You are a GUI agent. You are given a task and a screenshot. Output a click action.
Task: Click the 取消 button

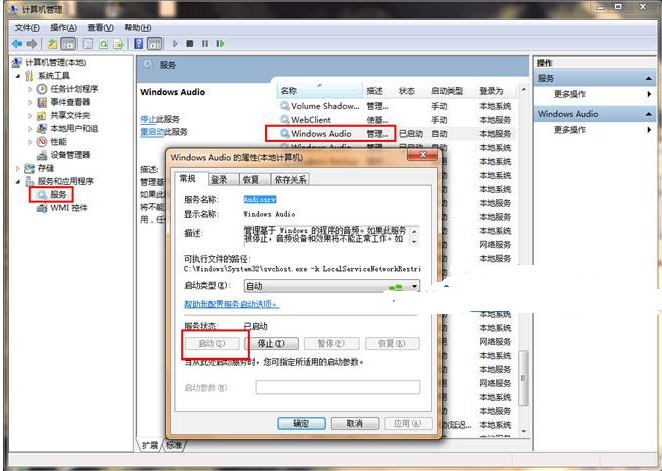coord(355,423)
